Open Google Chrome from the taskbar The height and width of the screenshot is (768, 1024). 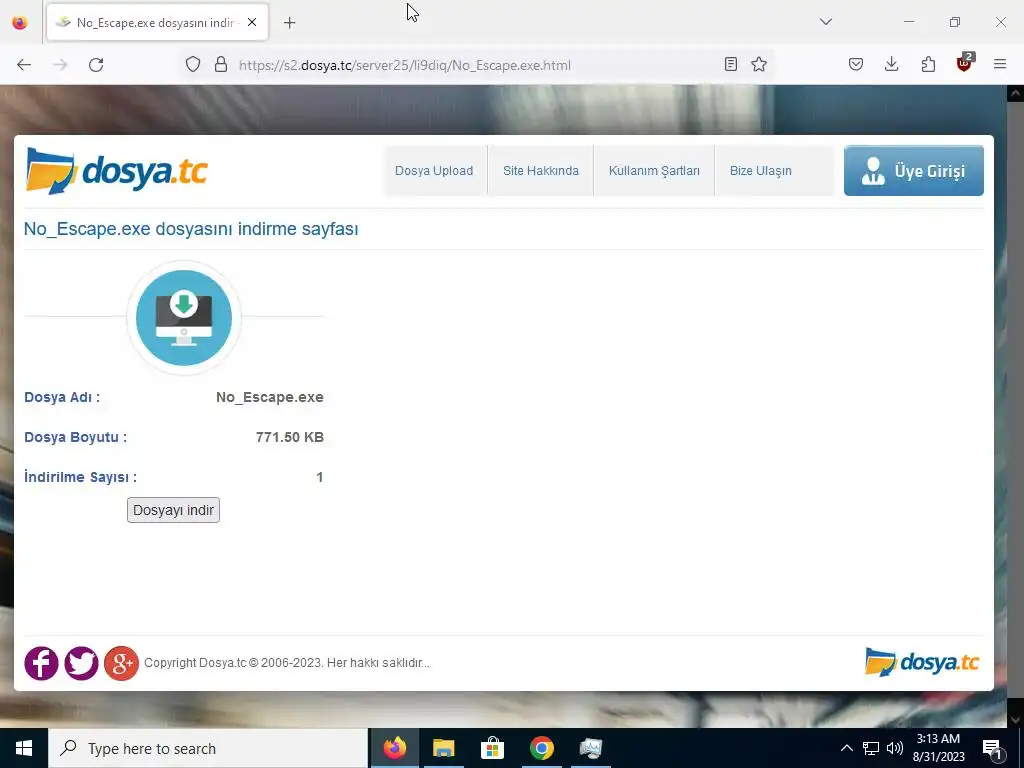541,748
